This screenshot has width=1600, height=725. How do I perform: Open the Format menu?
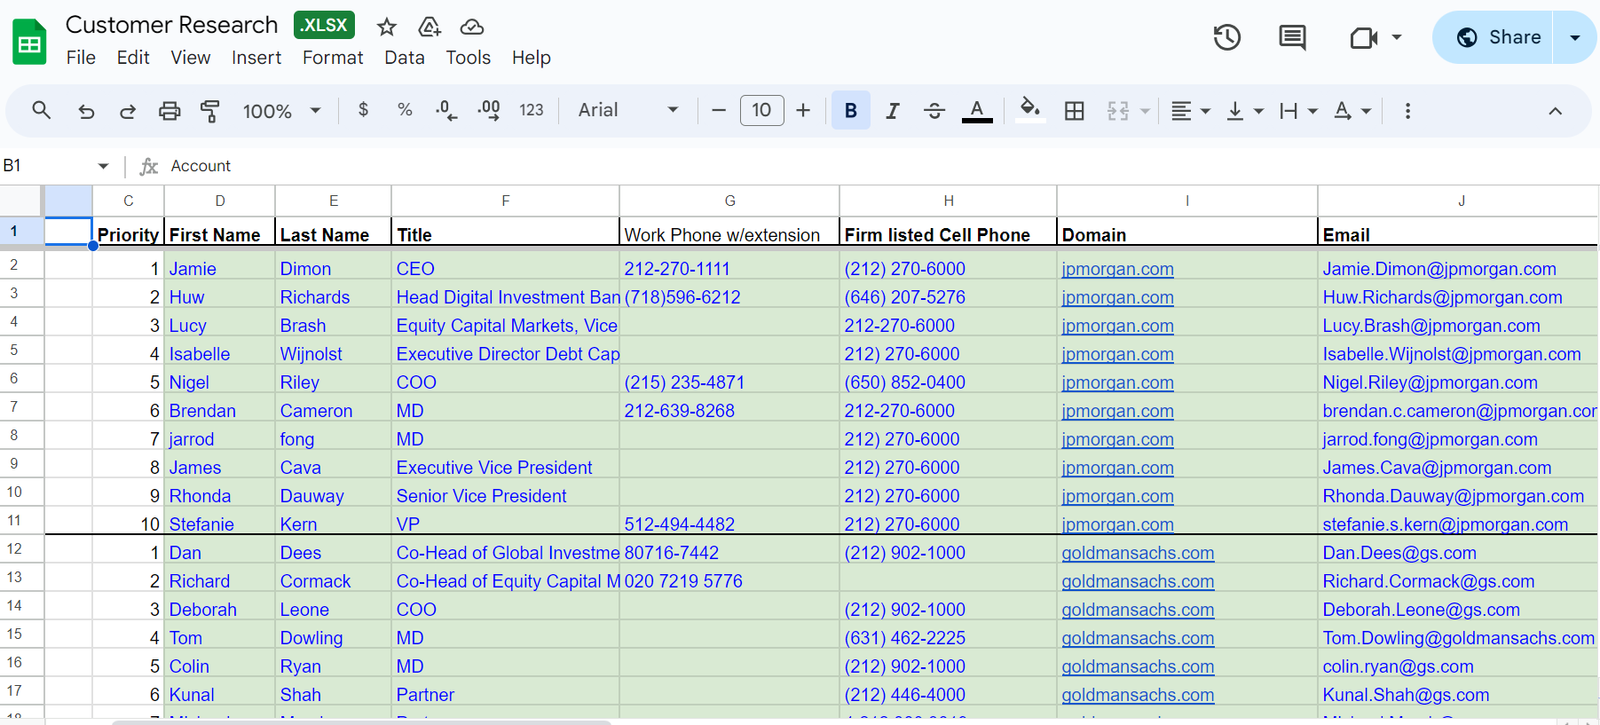(333, 58)
